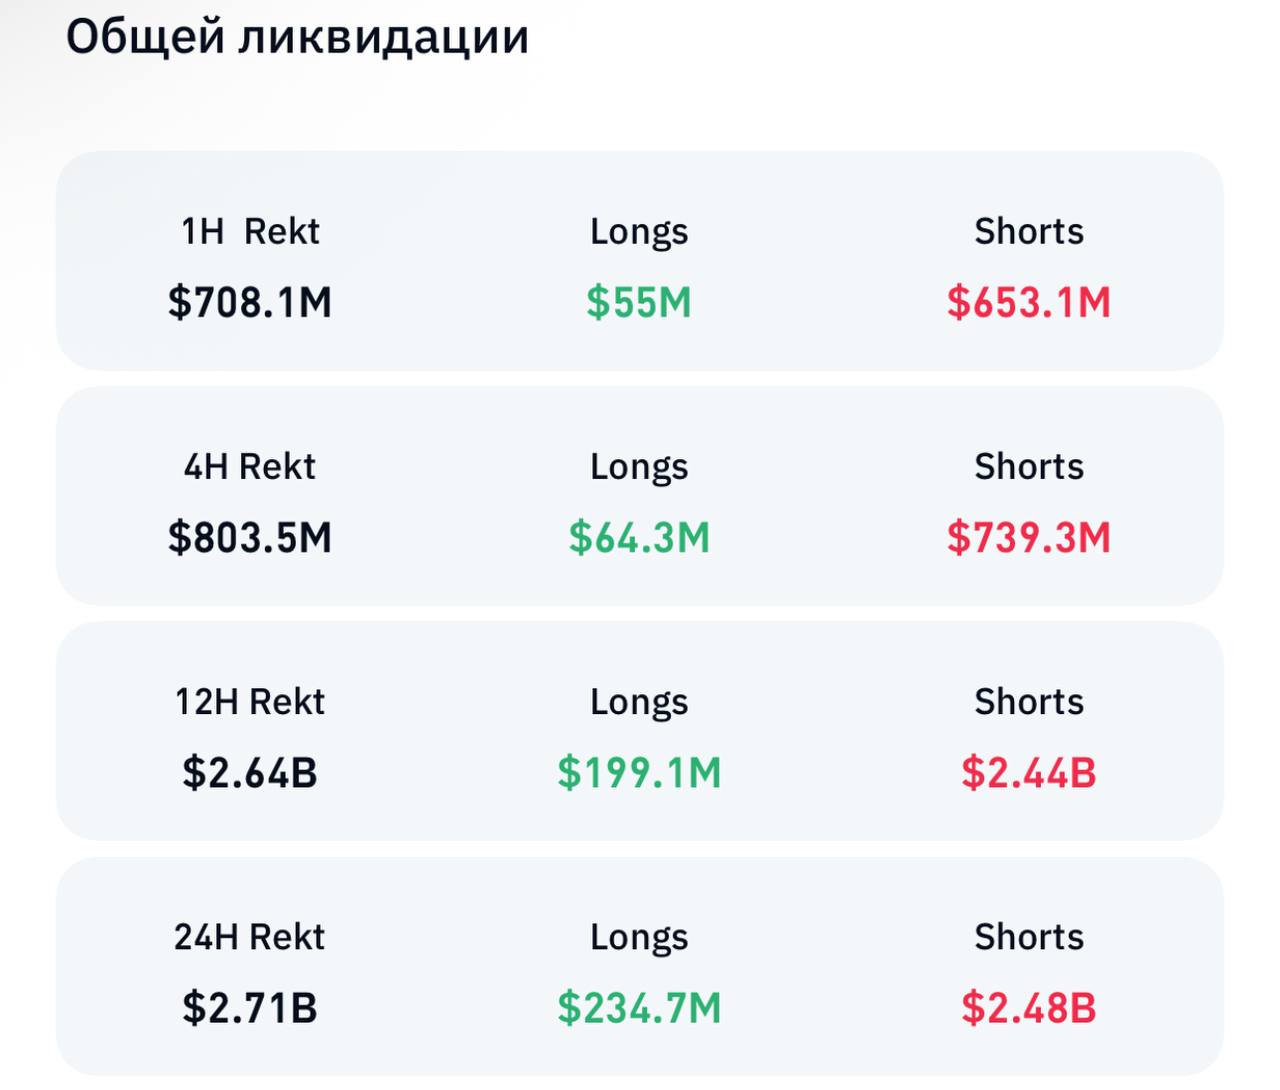Click 4H Shorts $739.3M value
The image size is (1280, 1090).
[x=1029, y=537]
